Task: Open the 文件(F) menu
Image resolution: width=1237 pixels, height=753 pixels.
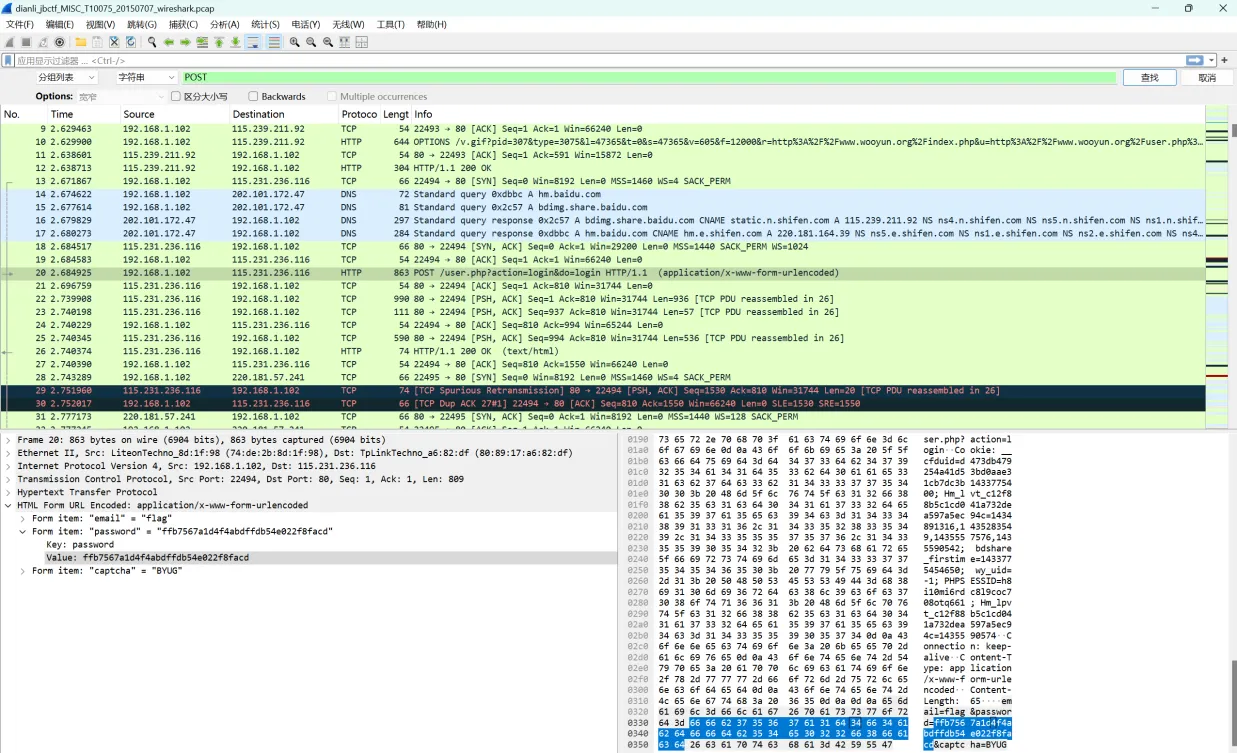Action: [x=20, y=24]
